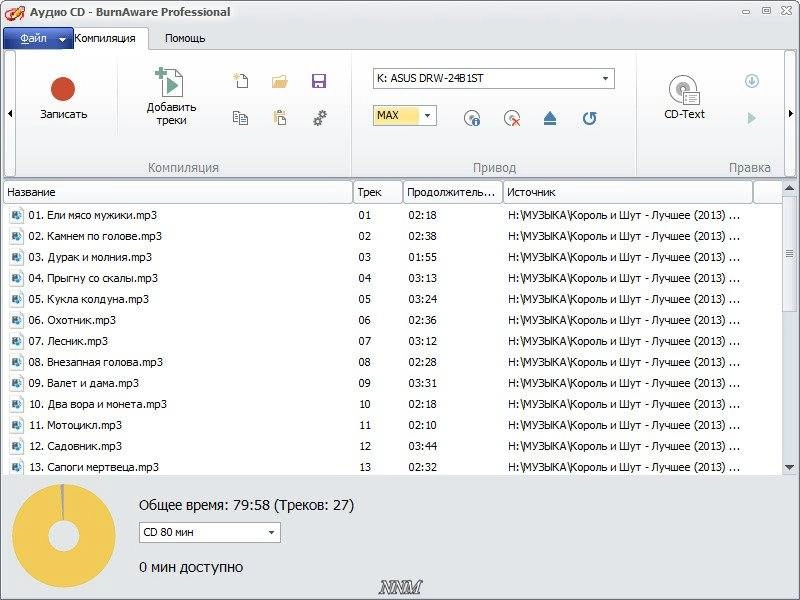This screenshot has width=800, height=600.
Task: Click the paste clipboard icon
Action: [280, 118]
